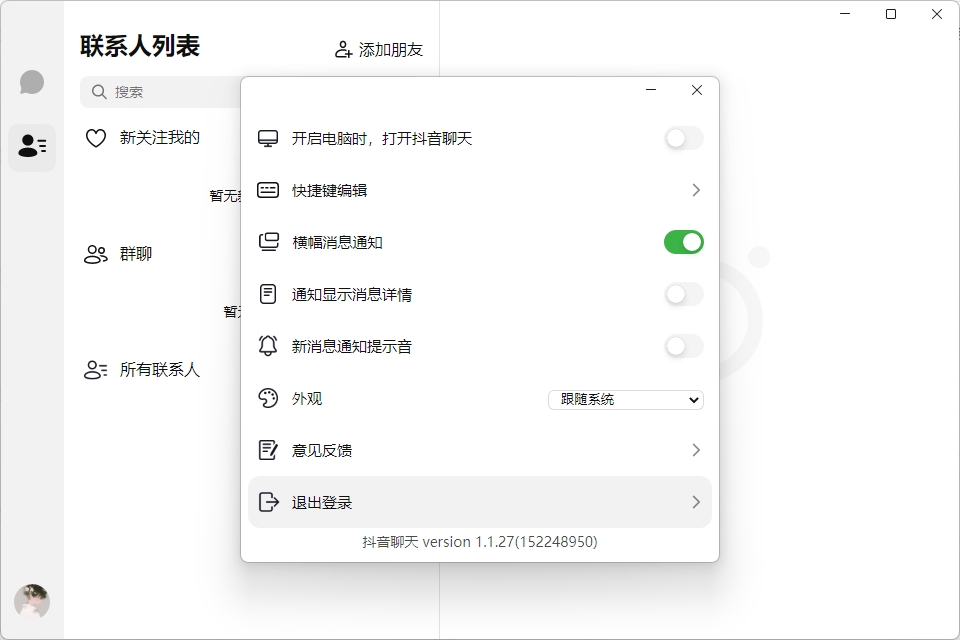This screenshot has height=640, width=960.
Task: Open 所有联系人 section
Action: [x=160, y=369]
